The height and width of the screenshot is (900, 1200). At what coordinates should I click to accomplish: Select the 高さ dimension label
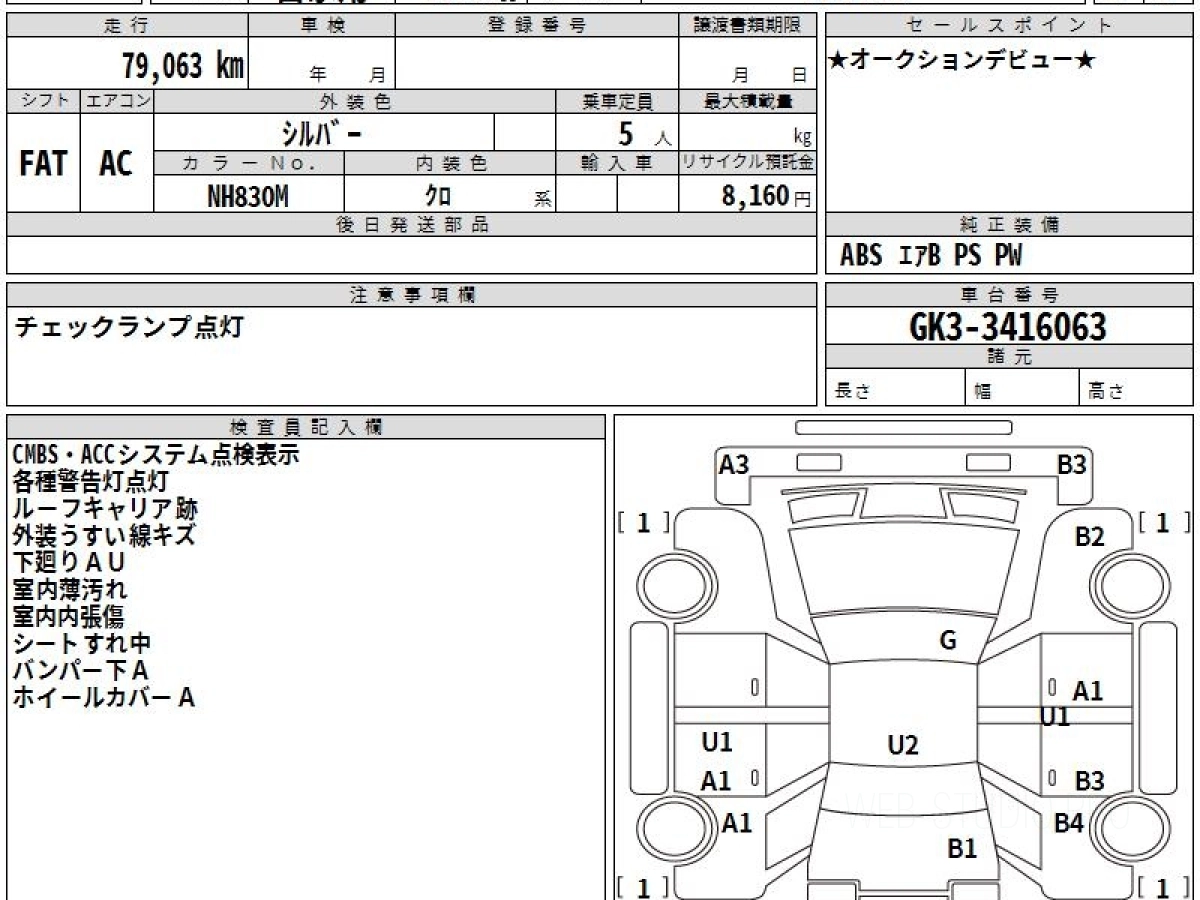coord(1107,392)
